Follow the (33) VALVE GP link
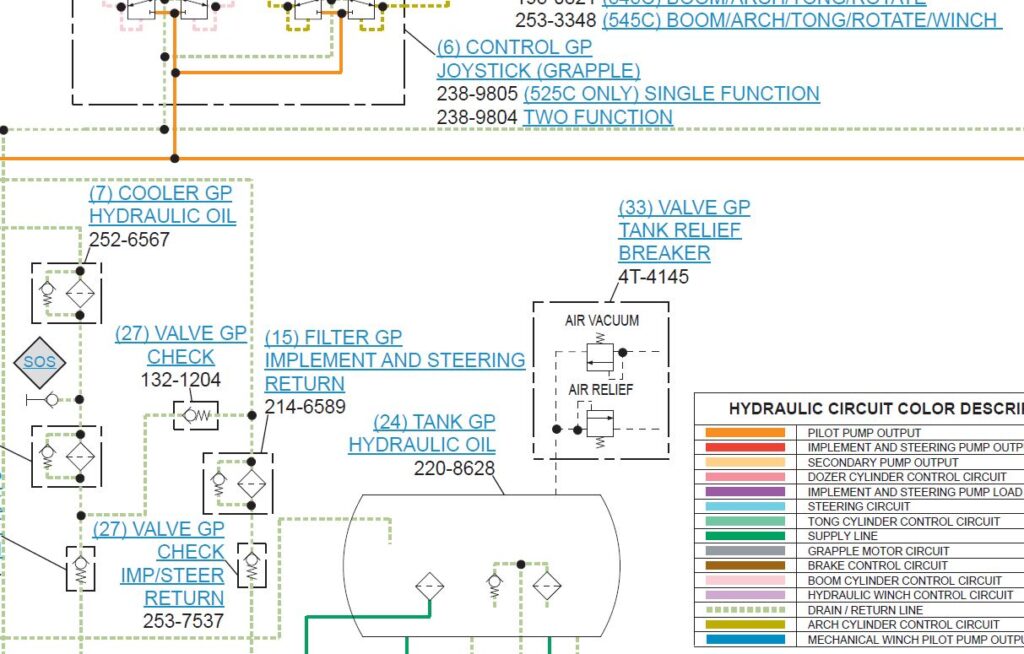The width and height of the screenshot is (1024, 654). (684, 207)
